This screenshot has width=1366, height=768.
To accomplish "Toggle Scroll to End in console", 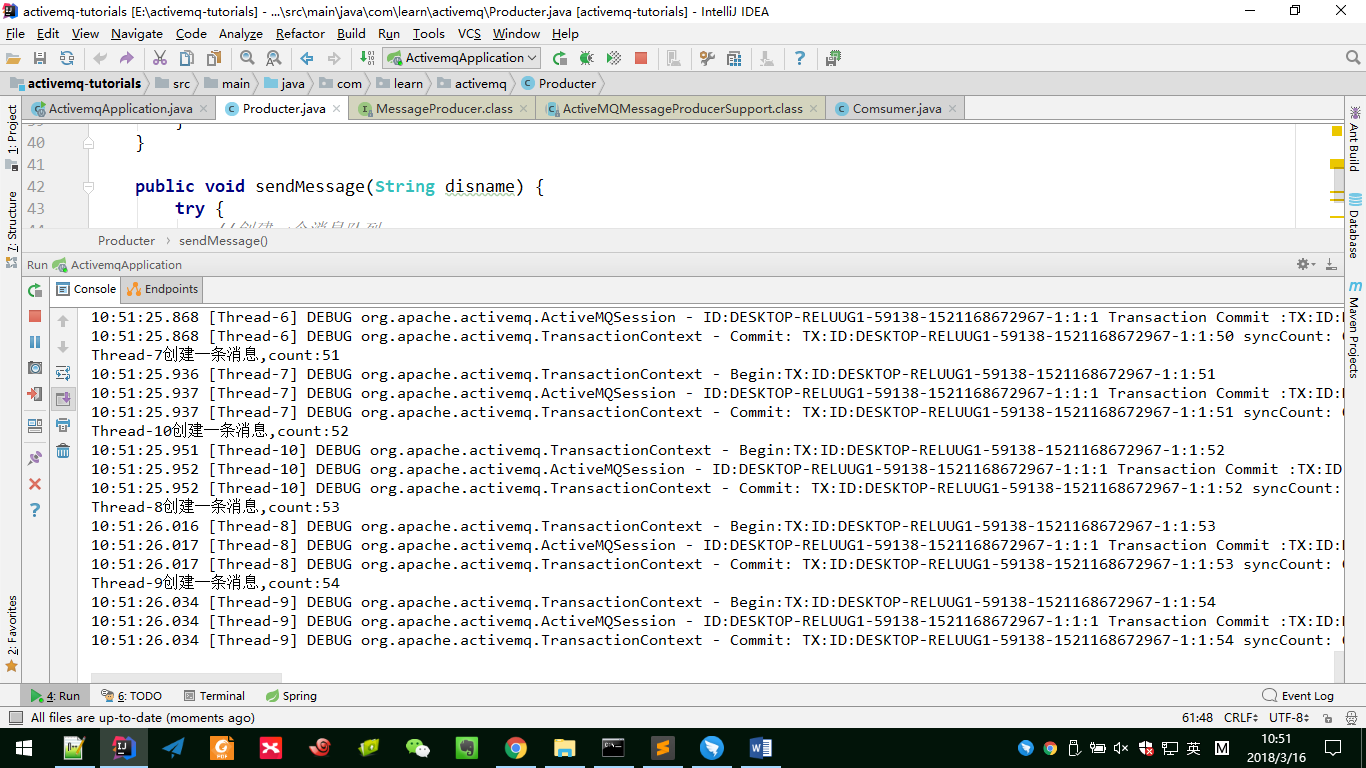I will click(x=63, y=399).
